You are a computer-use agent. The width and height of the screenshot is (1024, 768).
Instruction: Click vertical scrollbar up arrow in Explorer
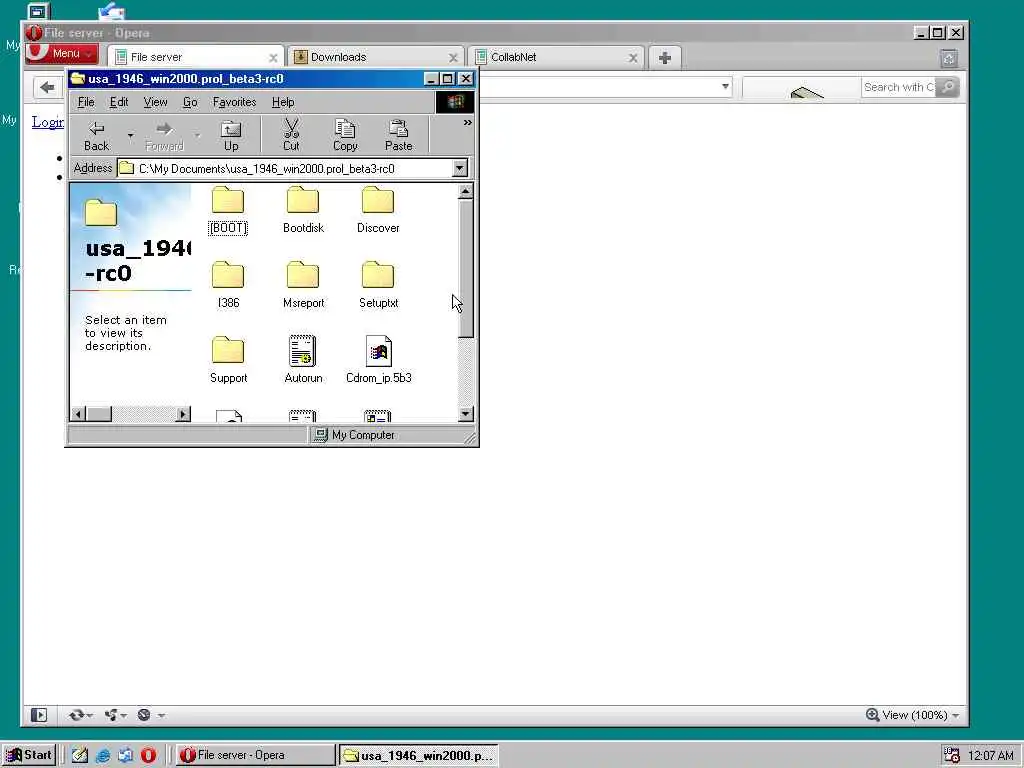click(x=465, y=191)
